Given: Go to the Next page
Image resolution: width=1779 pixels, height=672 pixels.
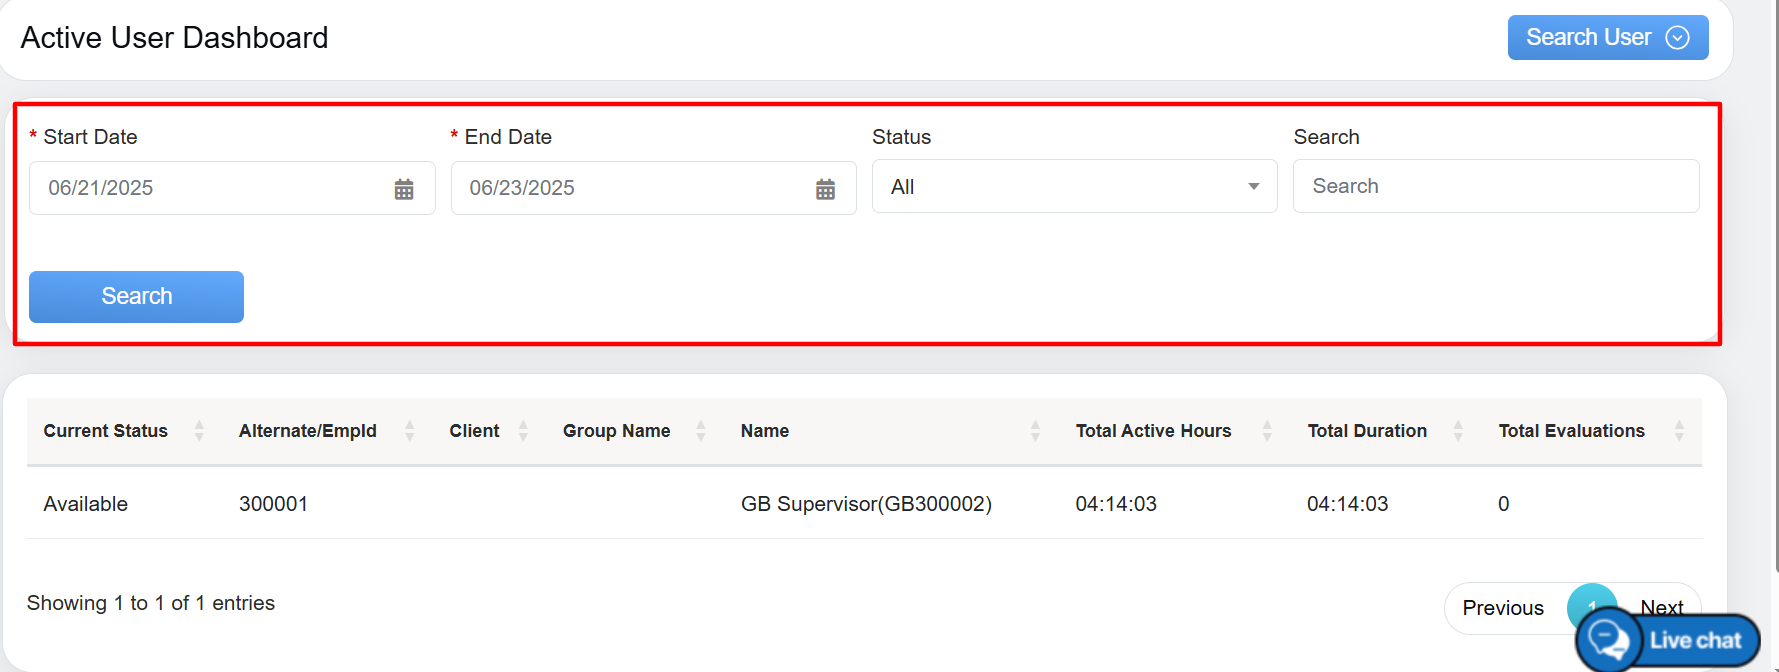Looking at the screenshot, I should tap(1664, 603).
